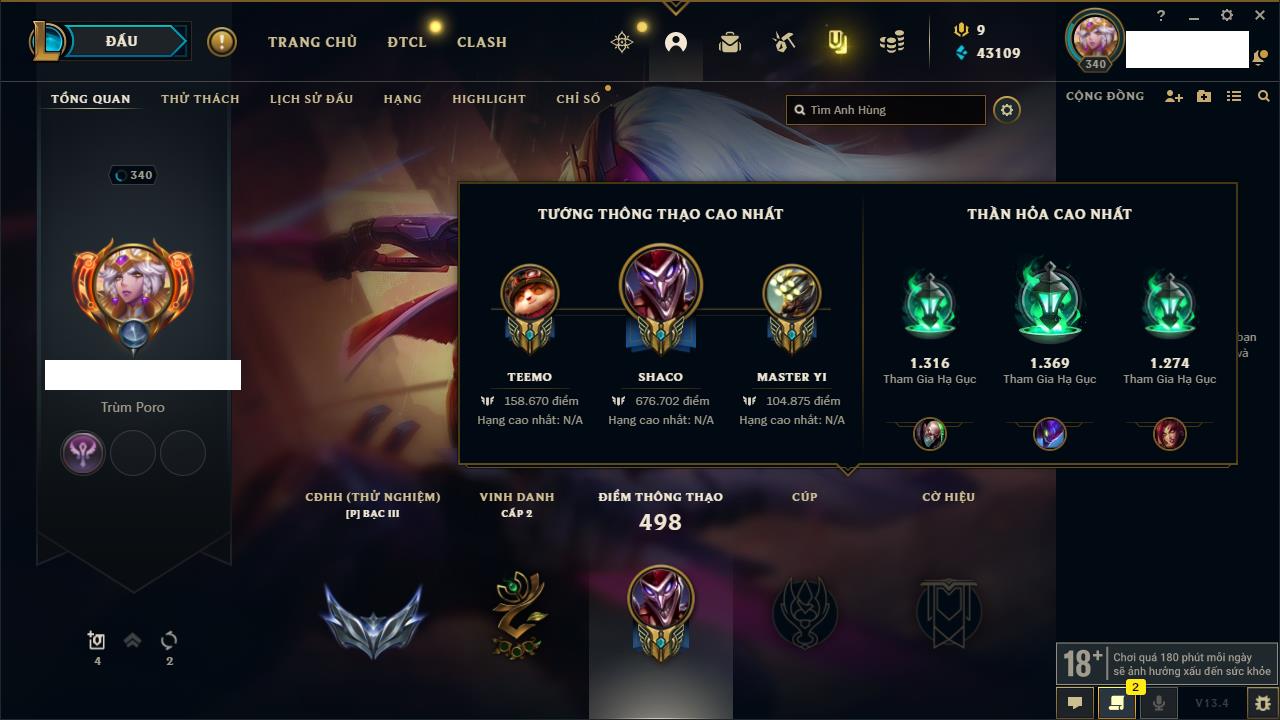
Task: Switch to the Lịch Sử Đấu tab
Action: point(311,99)
